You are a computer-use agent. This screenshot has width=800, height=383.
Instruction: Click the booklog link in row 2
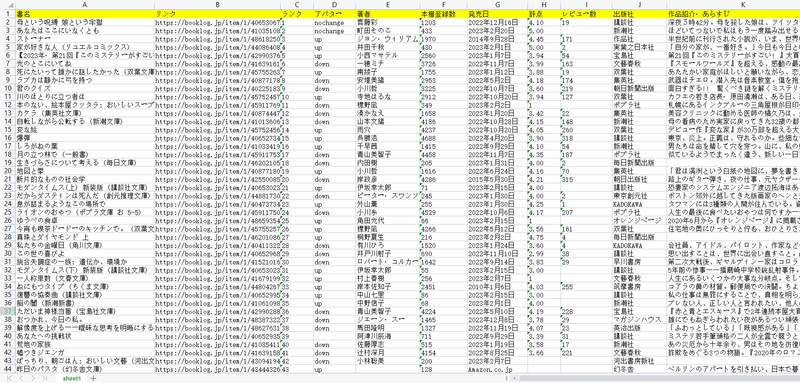tap(217, 22)
